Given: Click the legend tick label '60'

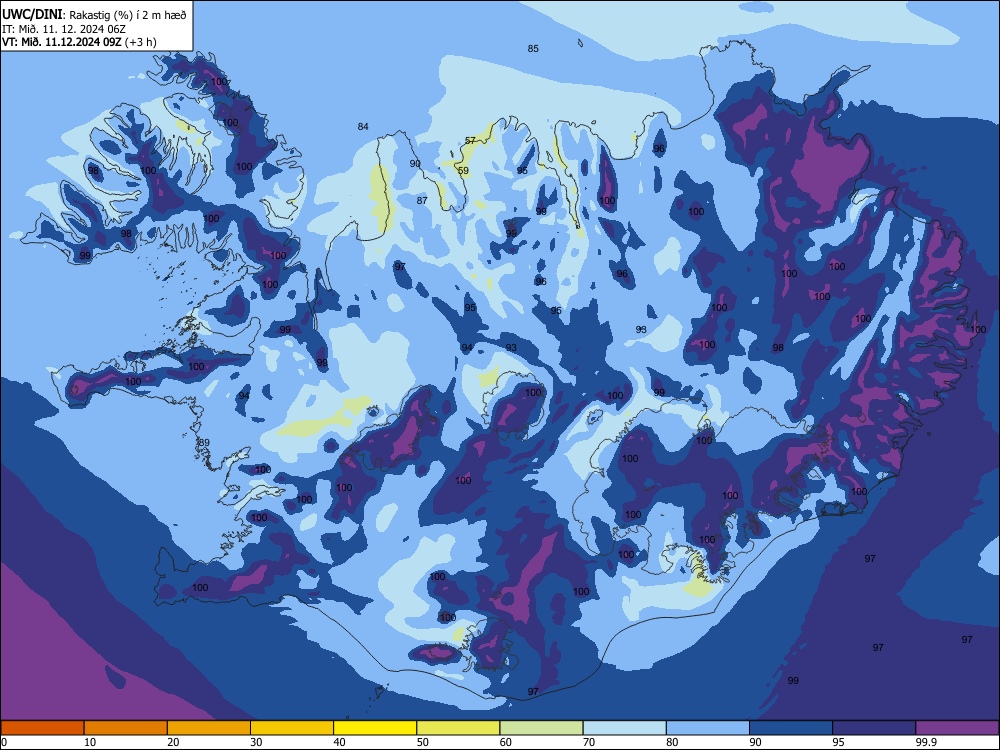Looking at the screenshot, I should pos(506,742).
